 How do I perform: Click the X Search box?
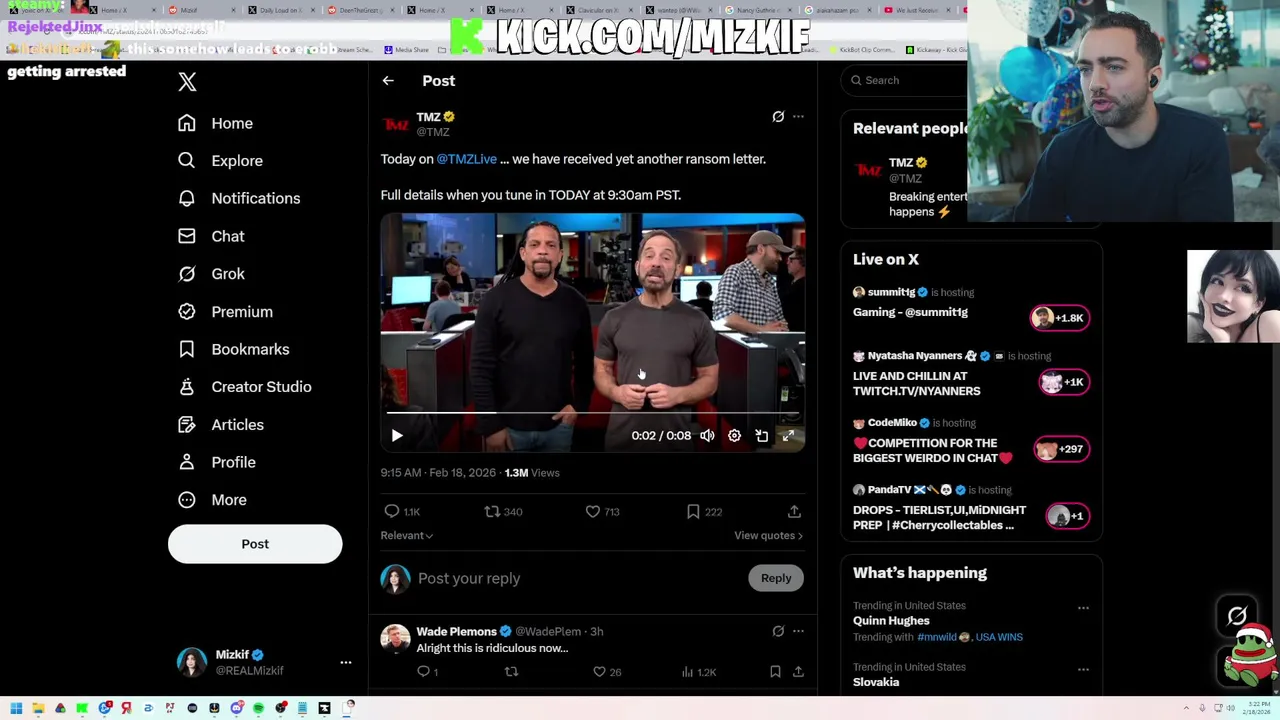pyautogui.click(x=905, y=80)
